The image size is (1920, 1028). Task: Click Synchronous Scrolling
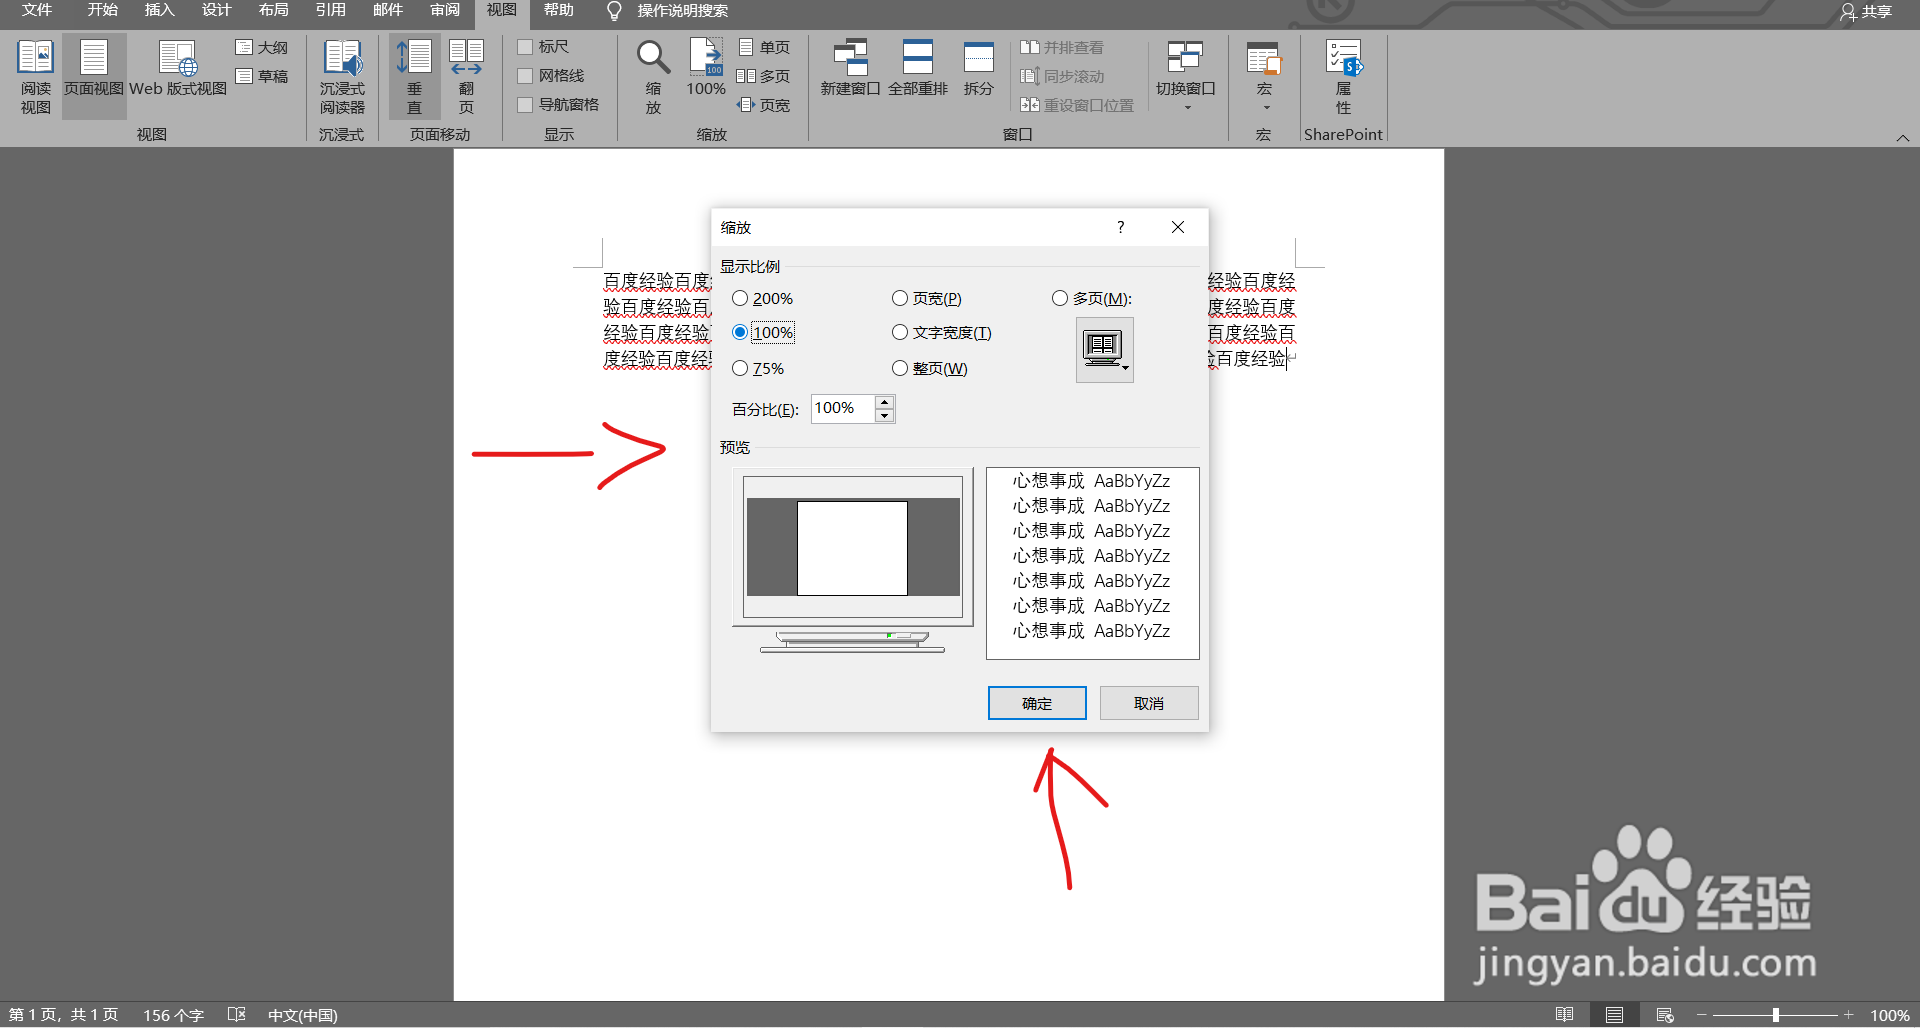(1062, 76)
